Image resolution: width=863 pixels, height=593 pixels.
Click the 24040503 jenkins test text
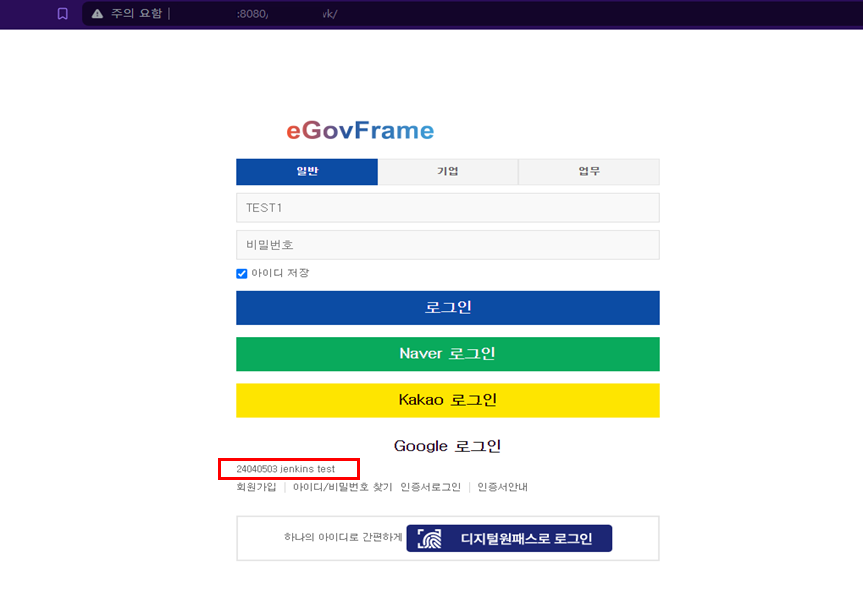coord(286,469)
